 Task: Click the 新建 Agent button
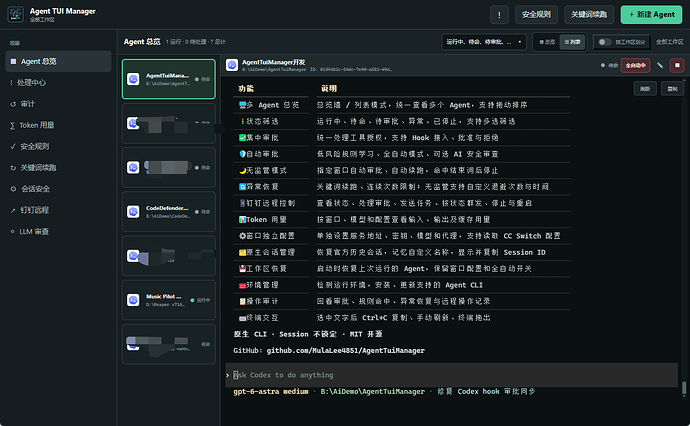pyautogui.click(x=651, y=15)
